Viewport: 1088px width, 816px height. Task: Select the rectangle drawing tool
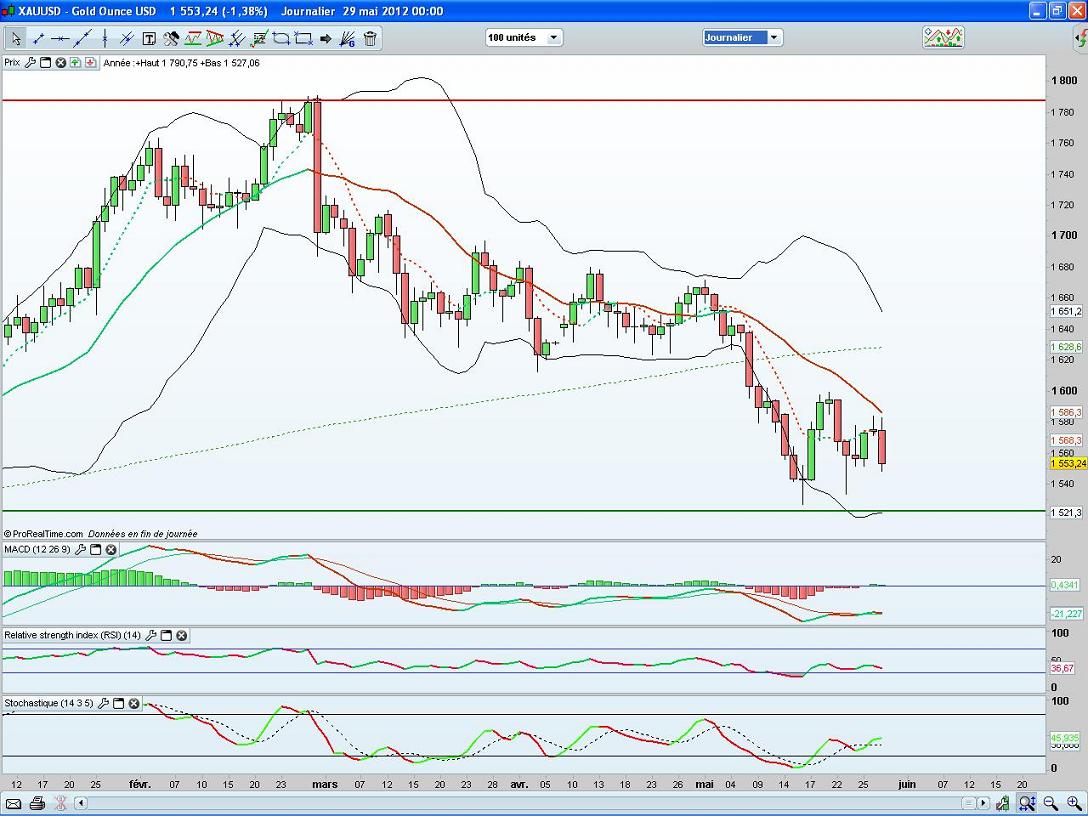click(303, 39)
